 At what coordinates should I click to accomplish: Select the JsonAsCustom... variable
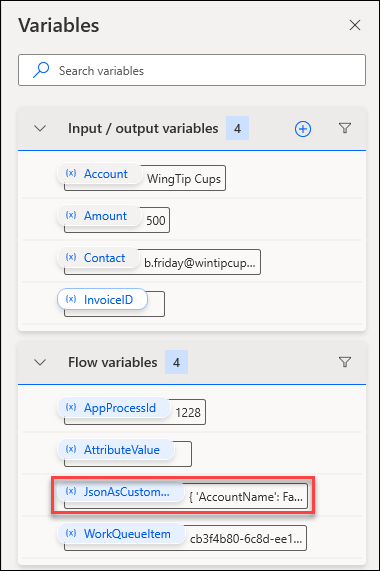(x=120, y=492)
